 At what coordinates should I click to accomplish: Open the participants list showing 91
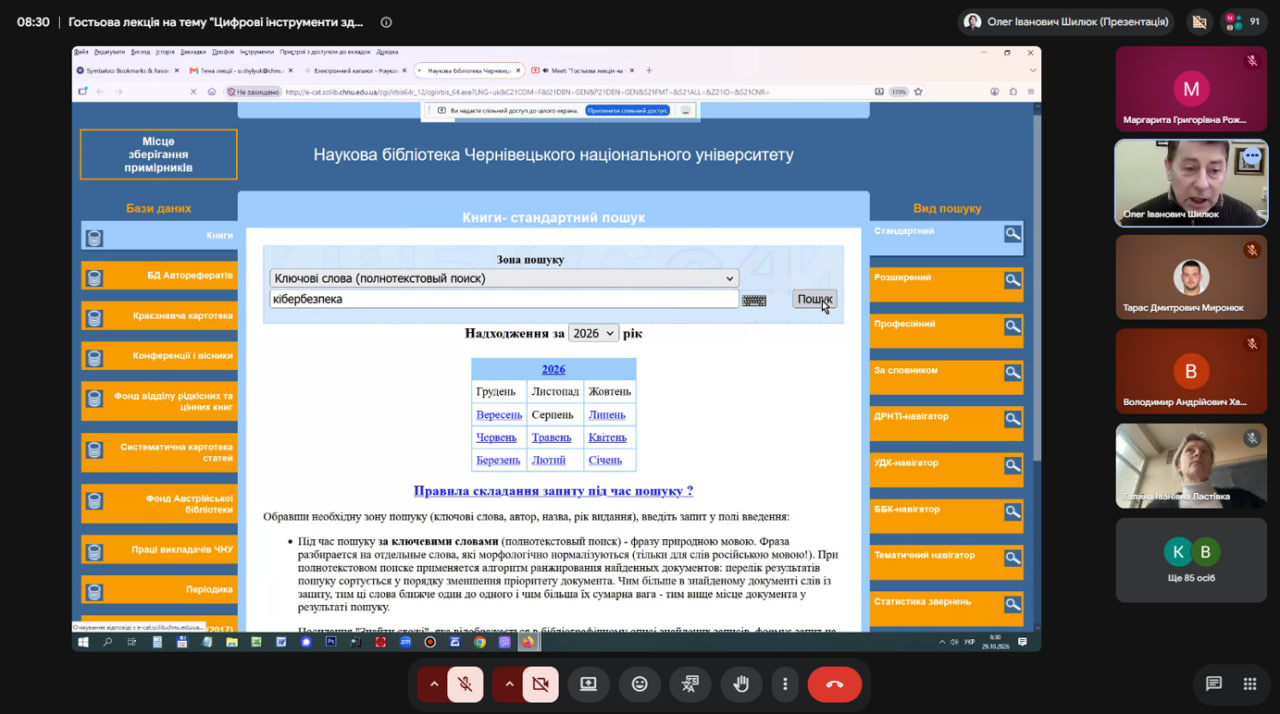click(1244, 21)
